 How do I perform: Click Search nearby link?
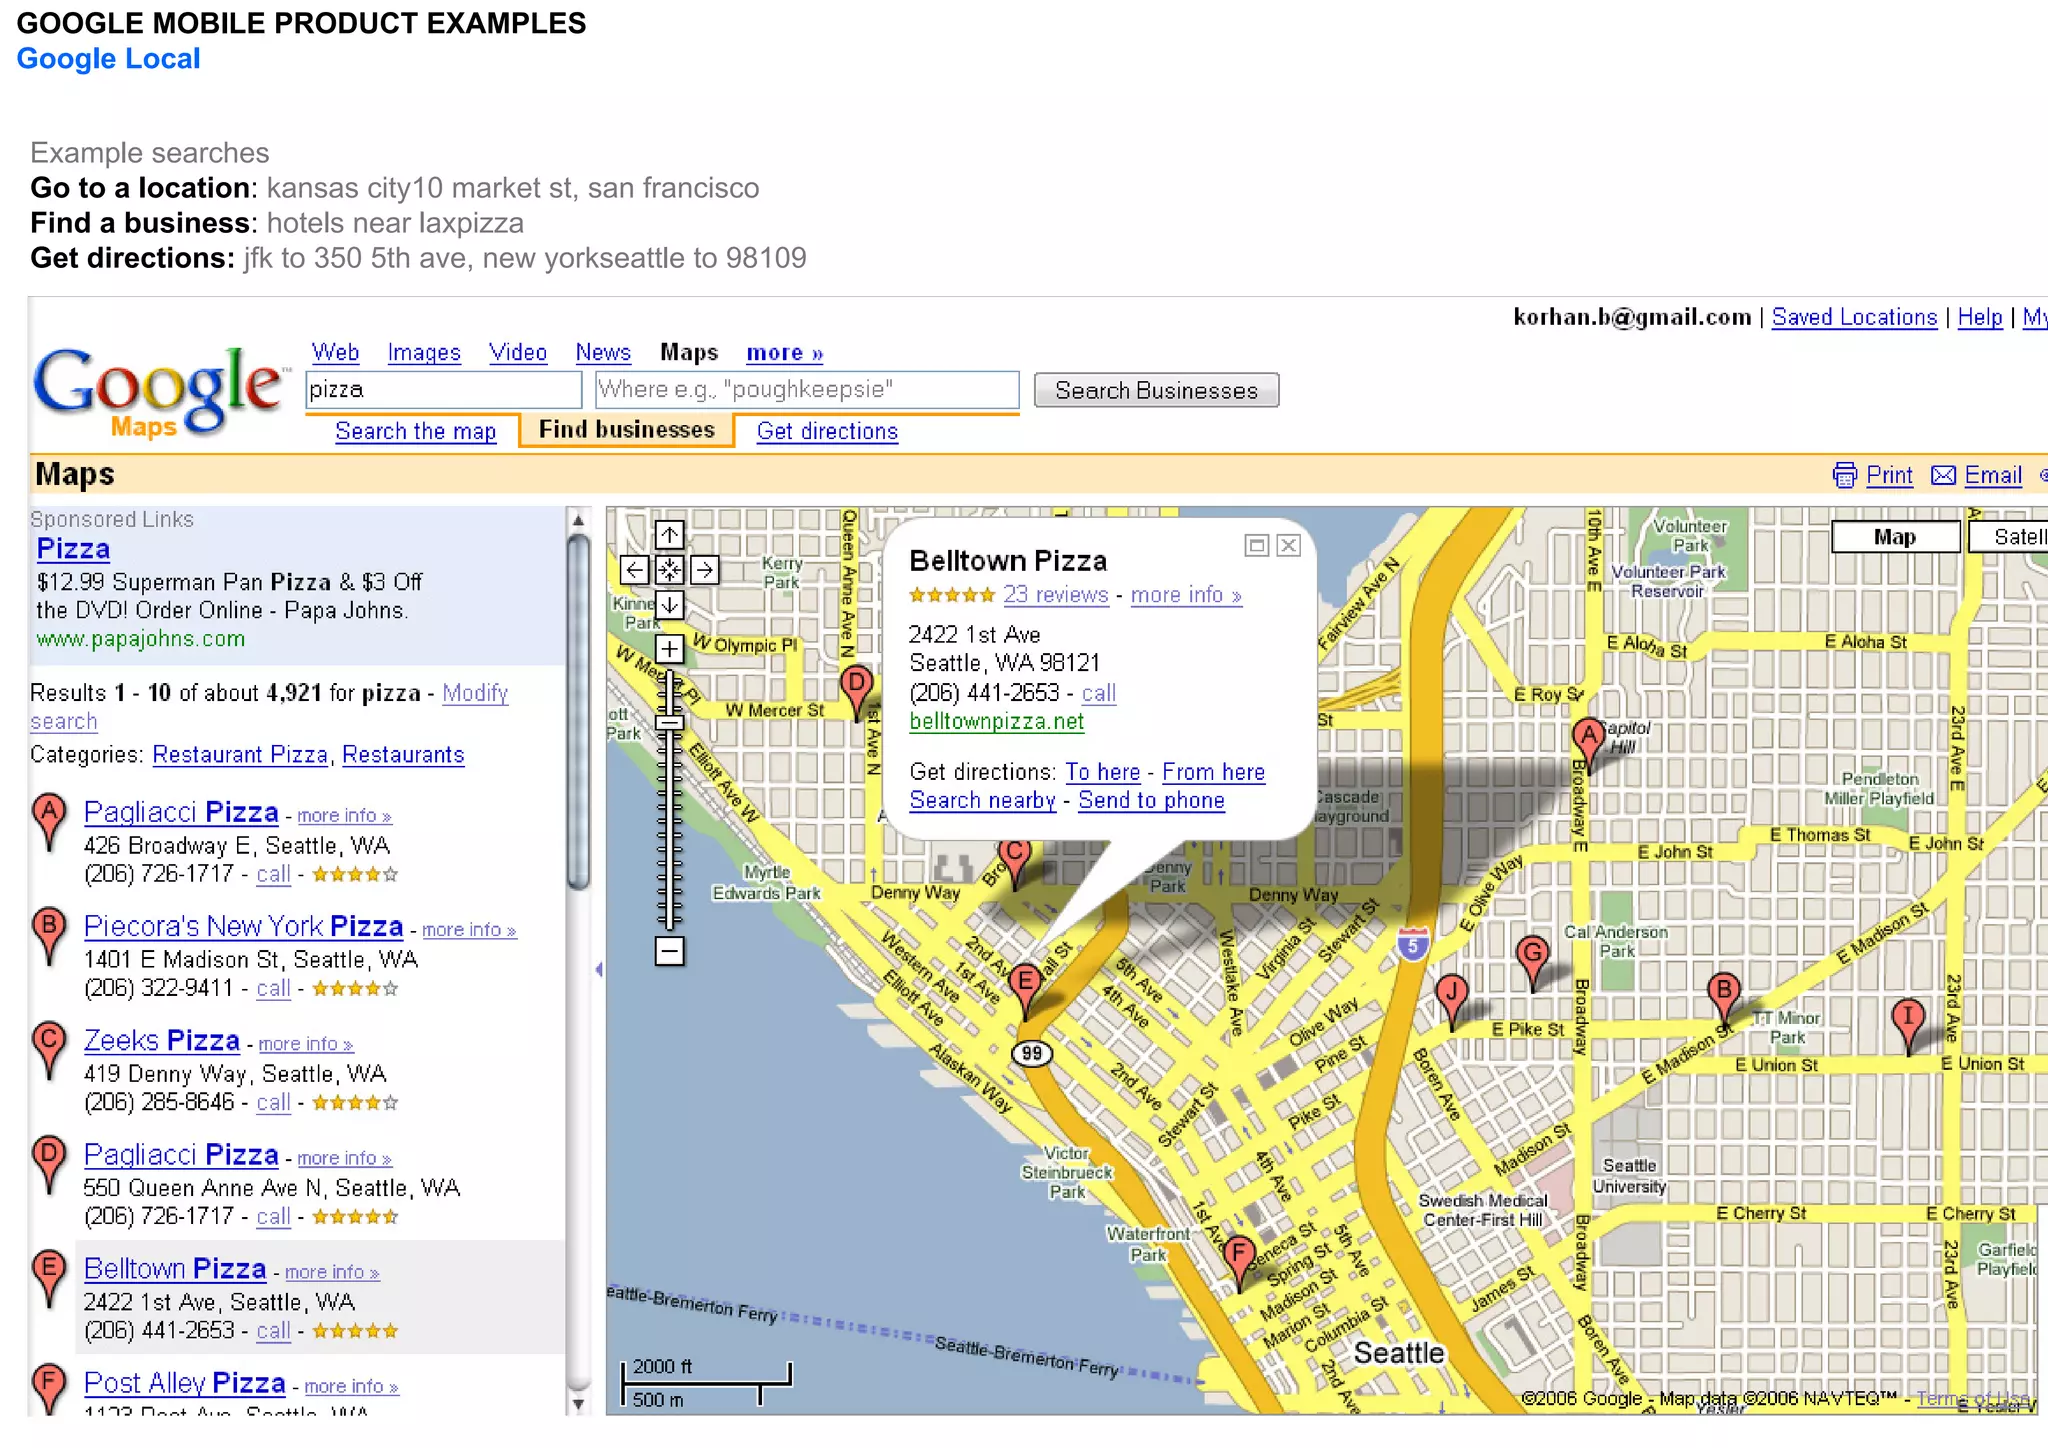[x=982, y=800]
